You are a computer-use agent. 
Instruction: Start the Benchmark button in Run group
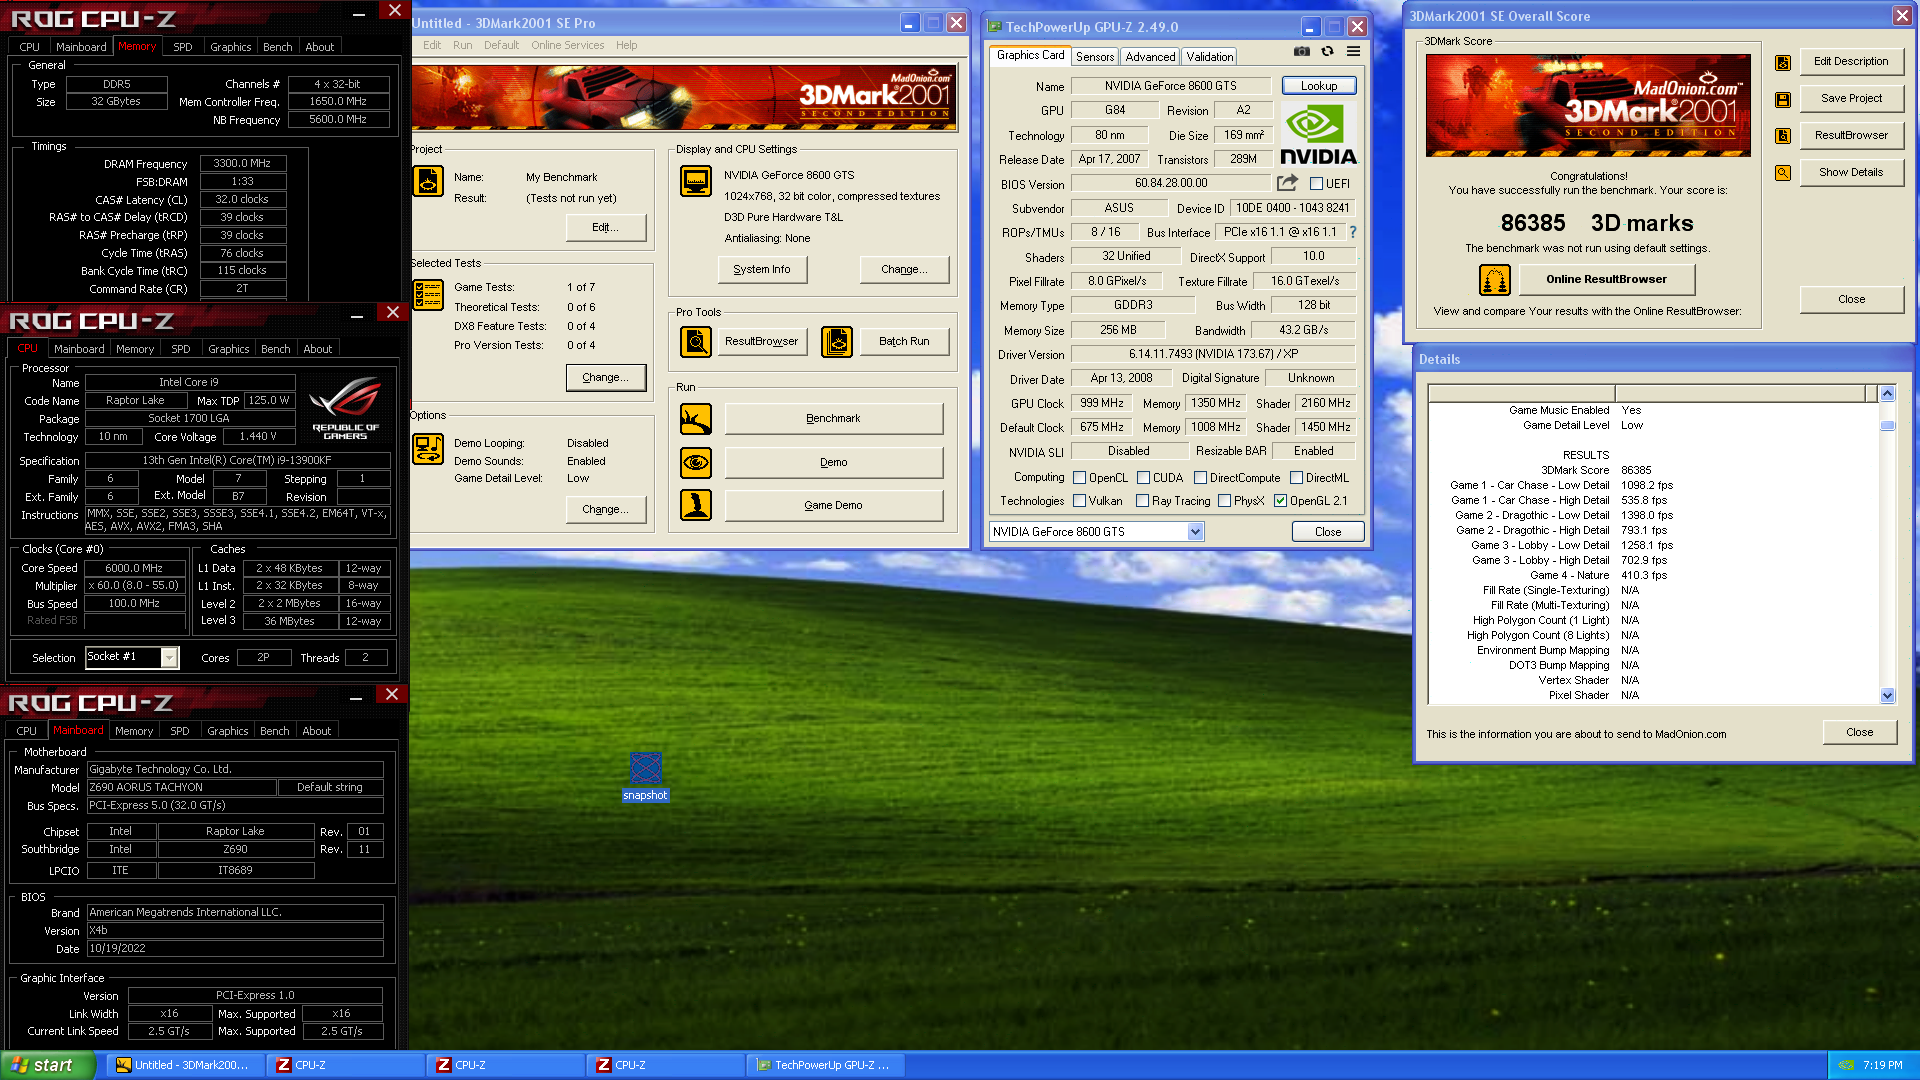point(833,419)
